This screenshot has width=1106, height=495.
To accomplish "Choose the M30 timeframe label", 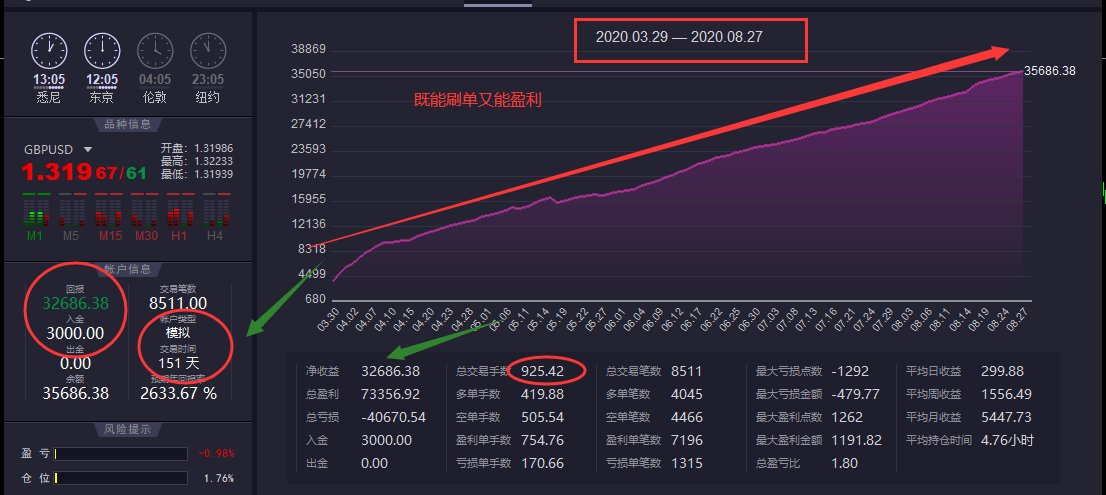I will click(143, 236).
